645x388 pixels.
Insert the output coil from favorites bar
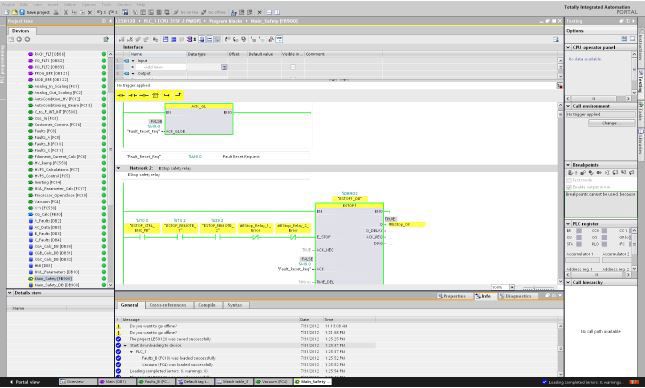pos(144,95)
